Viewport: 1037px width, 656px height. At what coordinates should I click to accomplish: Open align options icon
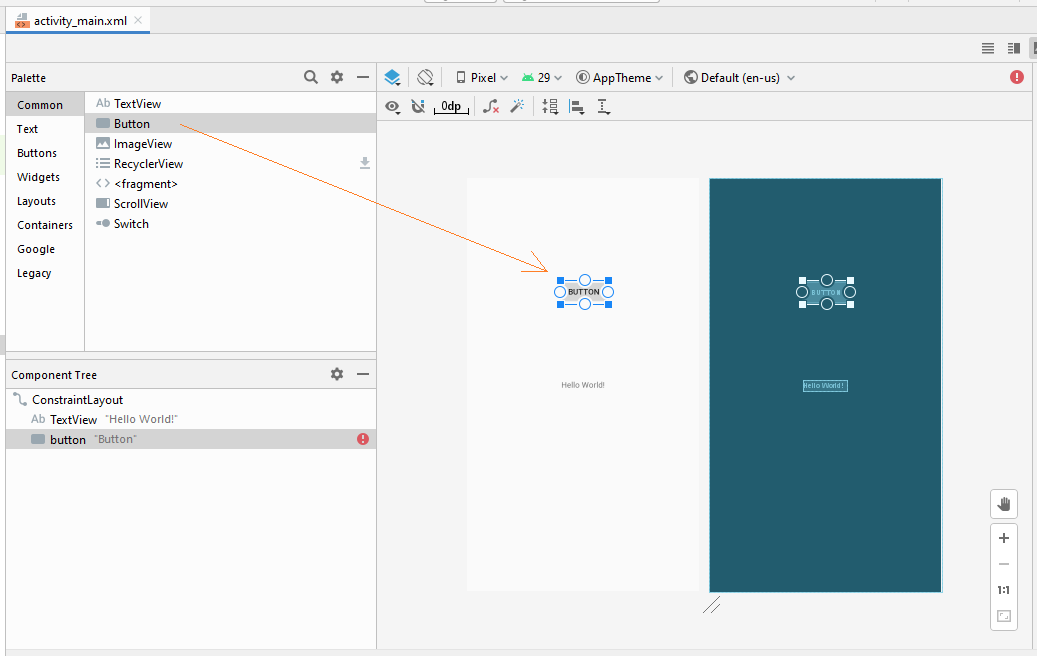coord(577,107)
